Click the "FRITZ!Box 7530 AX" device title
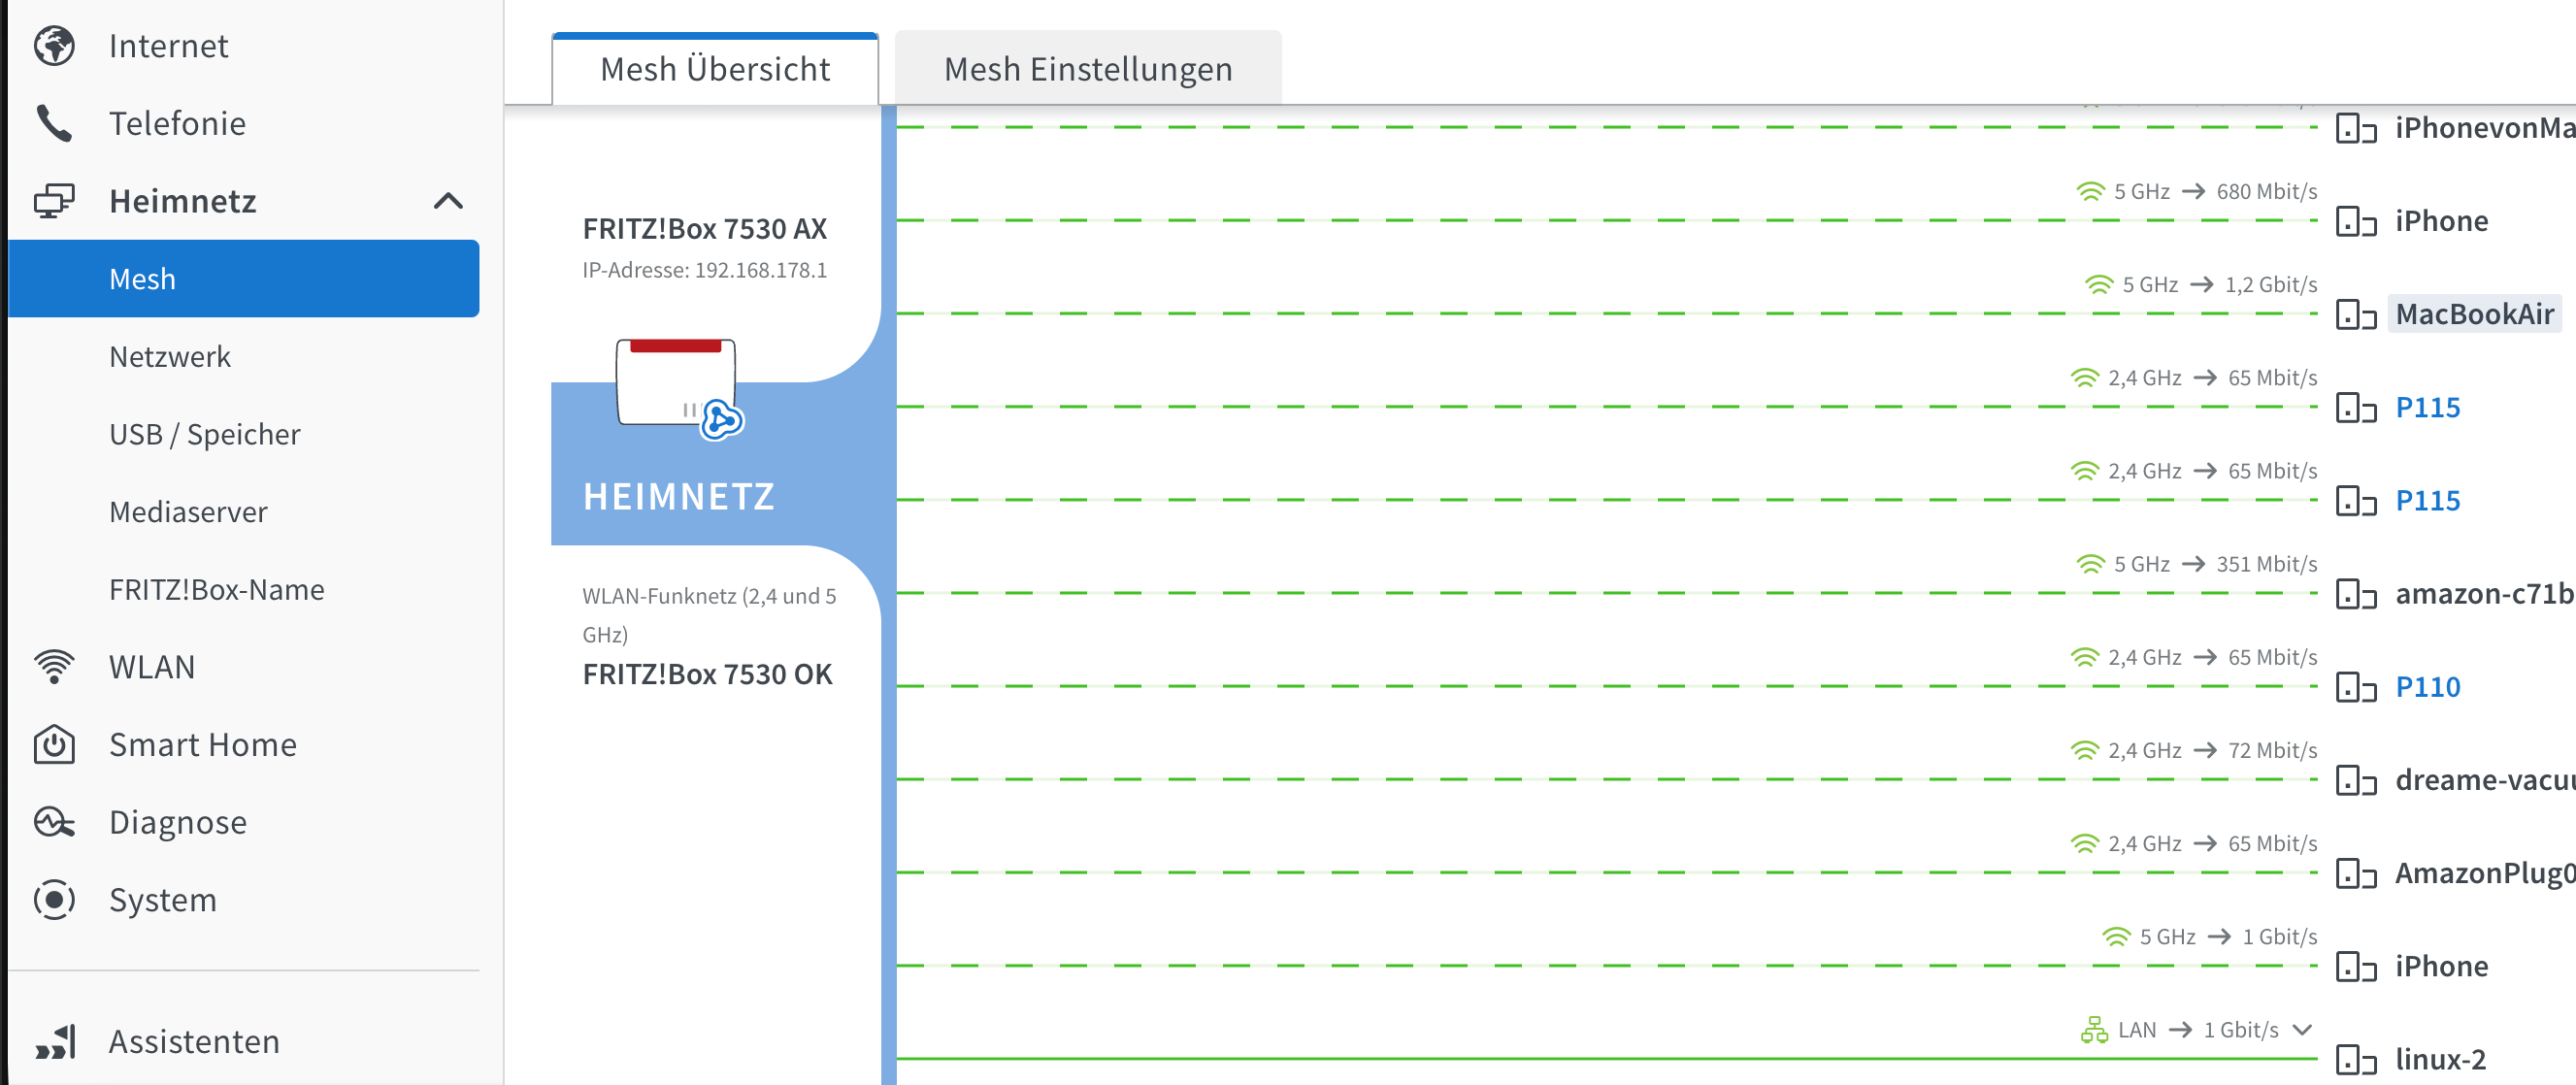Image resolution: width=2576 pixels, height=1085 pixels. pyautogui.click(x=705, y=229)
